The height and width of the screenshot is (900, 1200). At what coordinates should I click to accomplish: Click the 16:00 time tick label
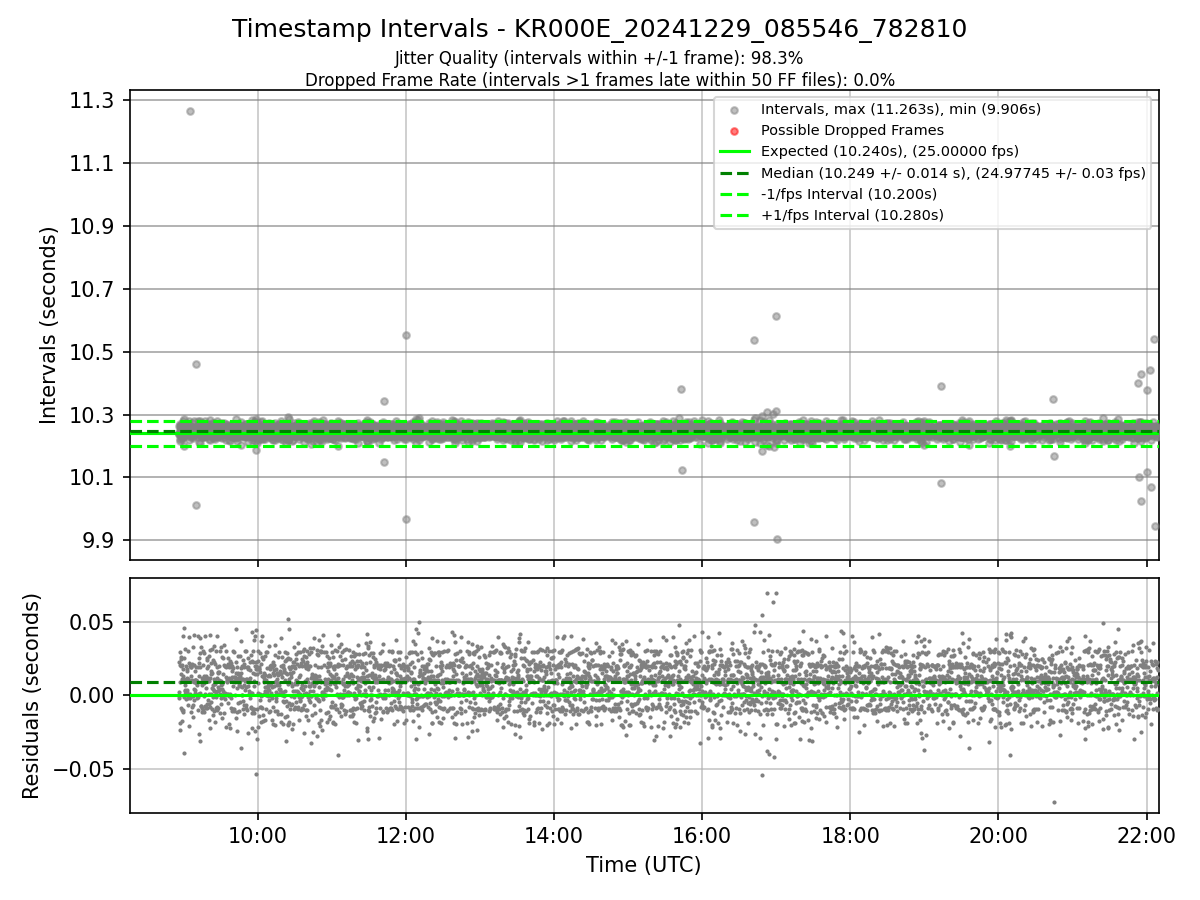tap(702, 836)
